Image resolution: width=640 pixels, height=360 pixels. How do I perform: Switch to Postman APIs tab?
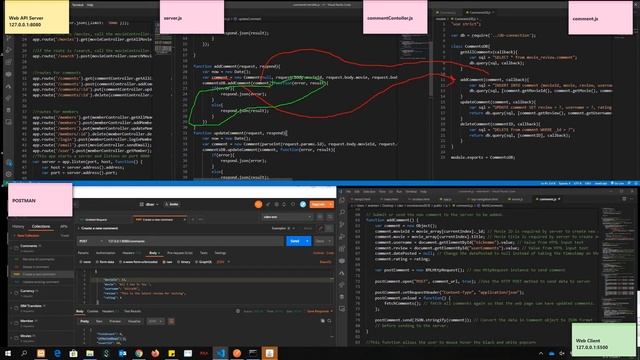(x=64, y=227)
